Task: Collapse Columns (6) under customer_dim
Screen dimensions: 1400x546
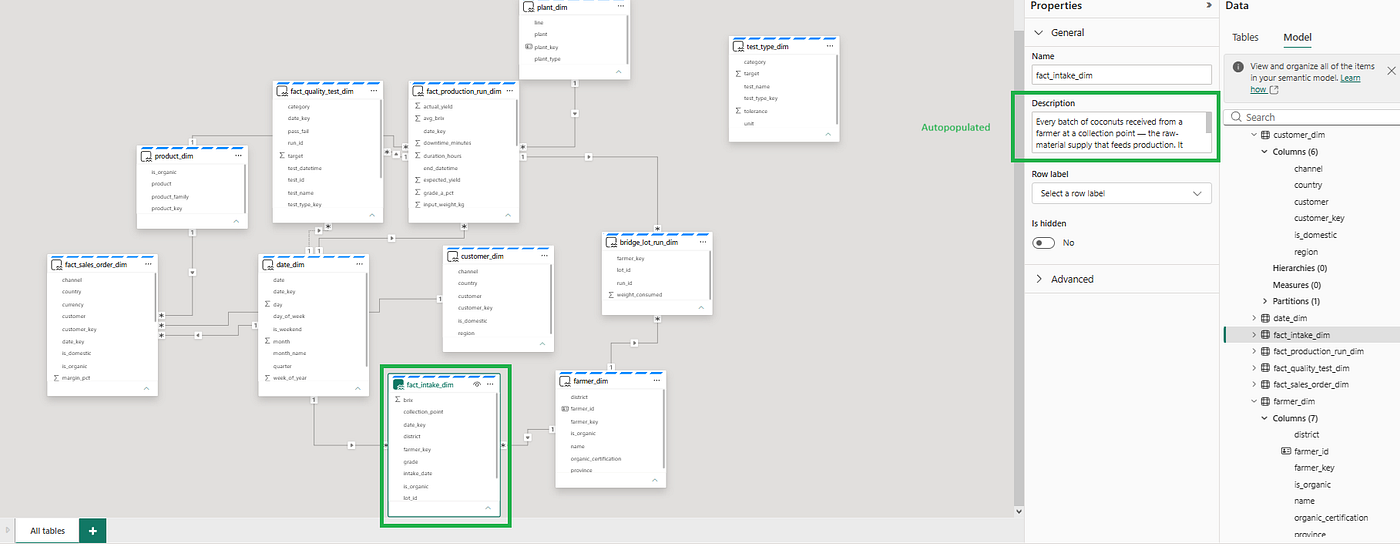Action: pos(1264,152)
